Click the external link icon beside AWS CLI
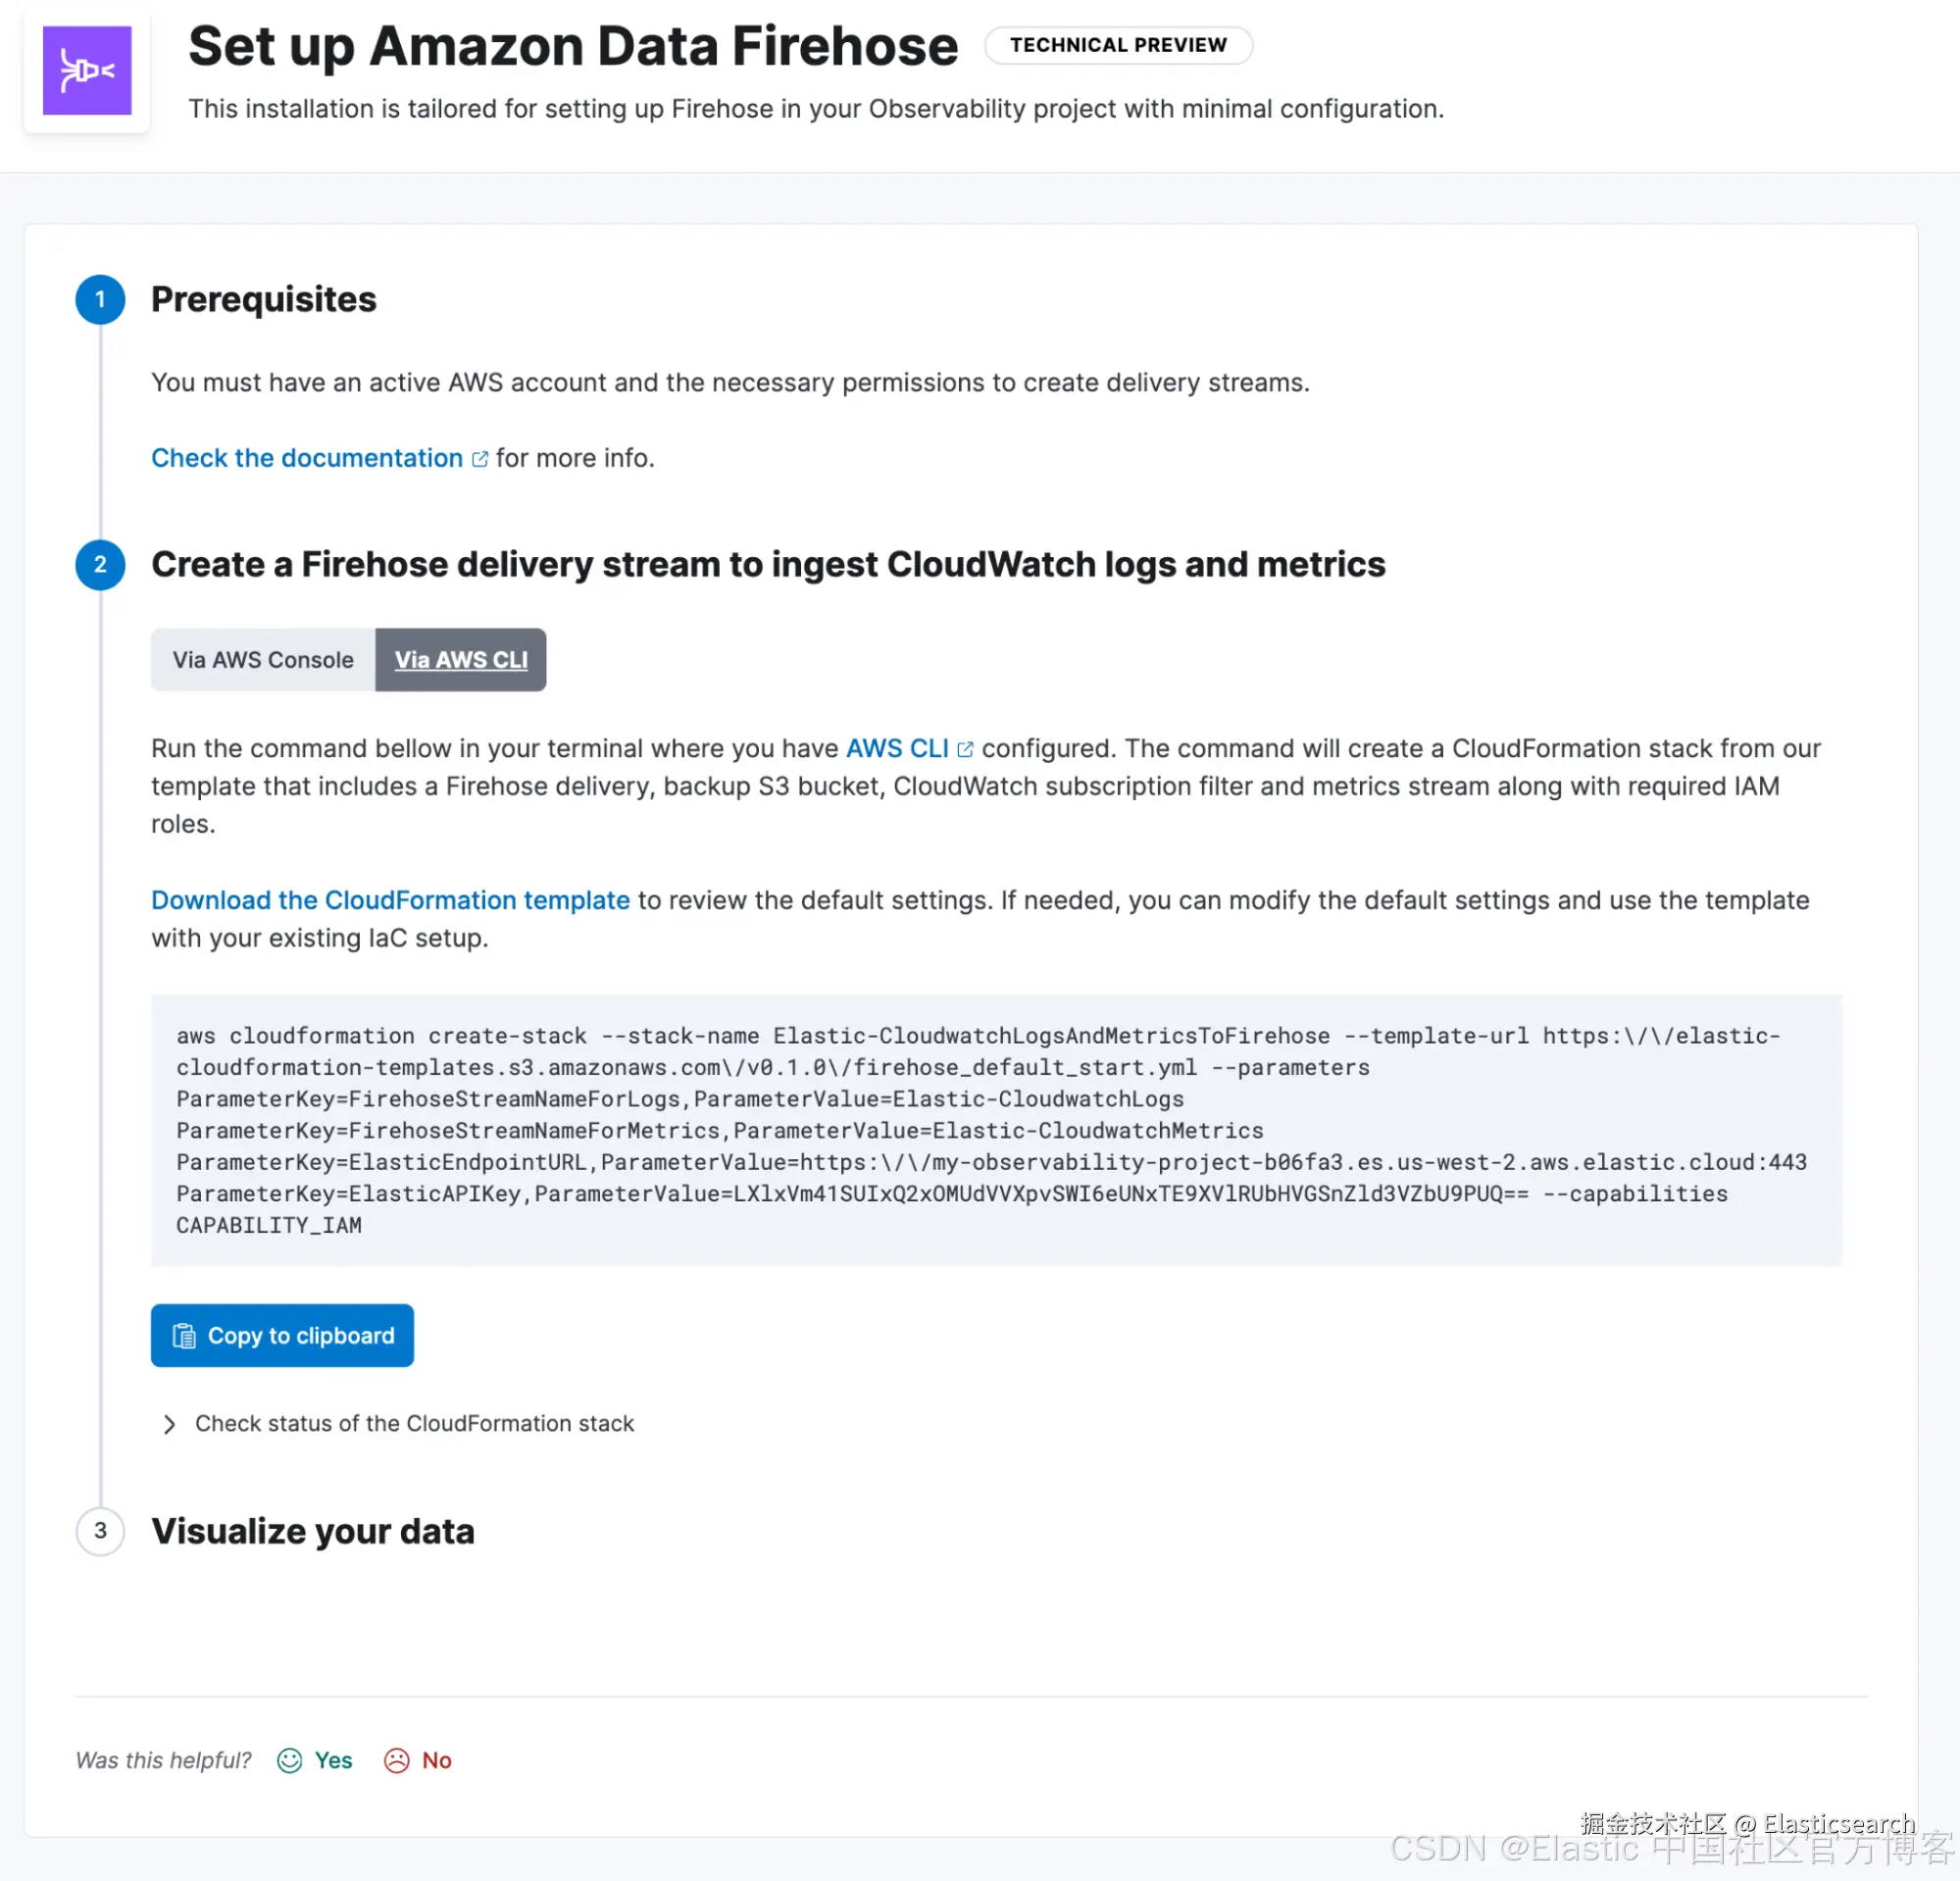 point(965,749)
